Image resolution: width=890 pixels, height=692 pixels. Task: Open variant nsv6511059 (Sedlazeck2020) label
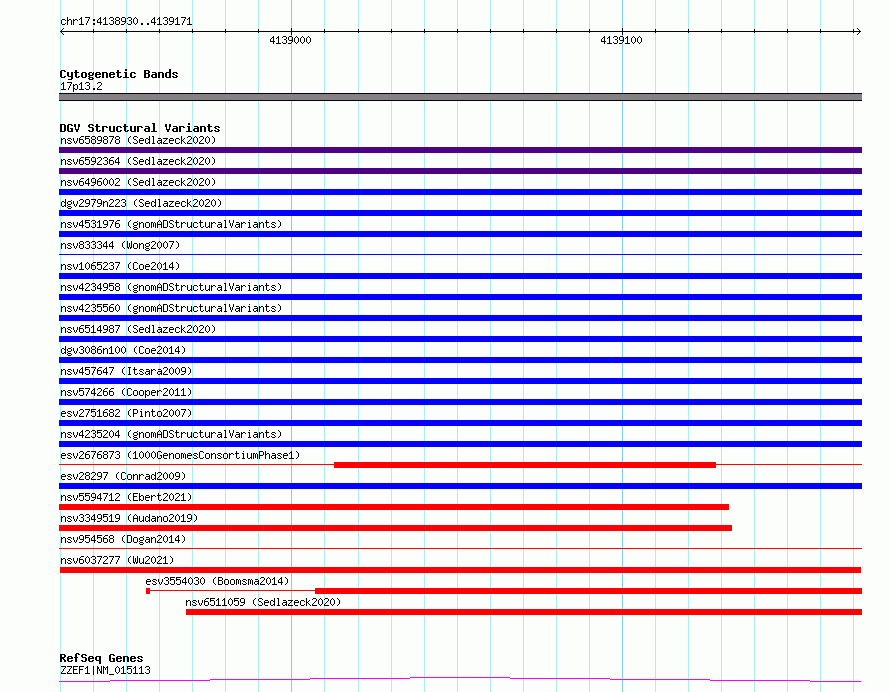click(263, 602)
